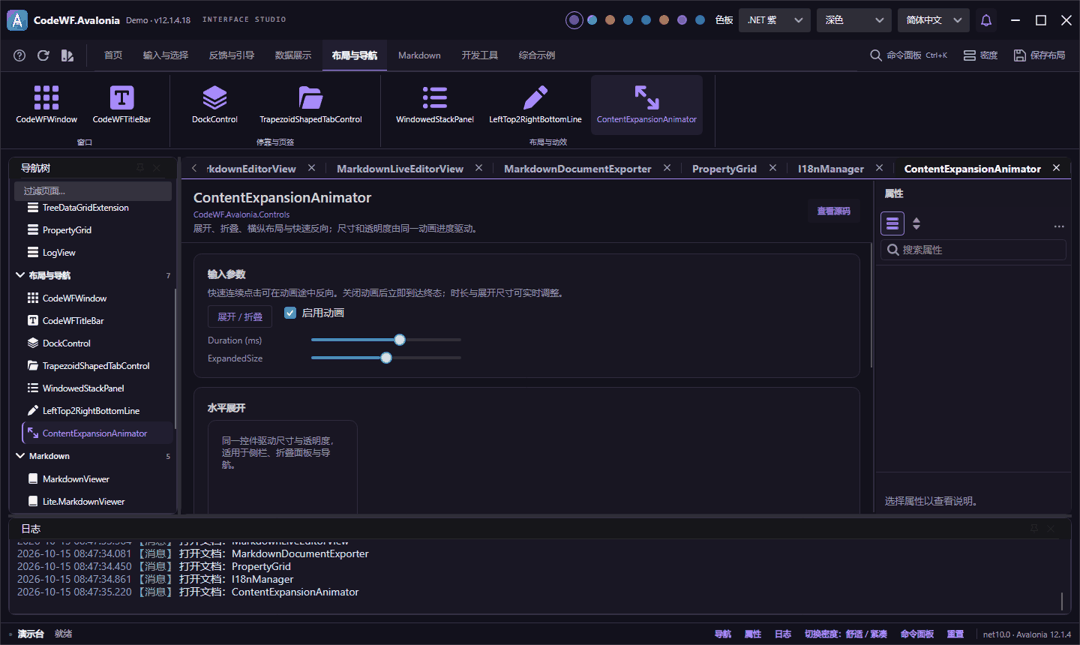Screen dimensions: 1080x645
Task: Click the CodeWF.Avalonia app logo
Action: [17, 20]
